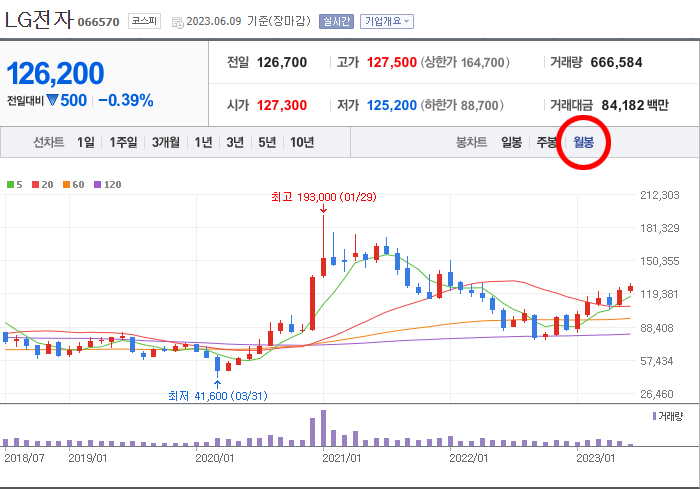
Task: Click the -0.39% change value
Action: pos(126,100)
